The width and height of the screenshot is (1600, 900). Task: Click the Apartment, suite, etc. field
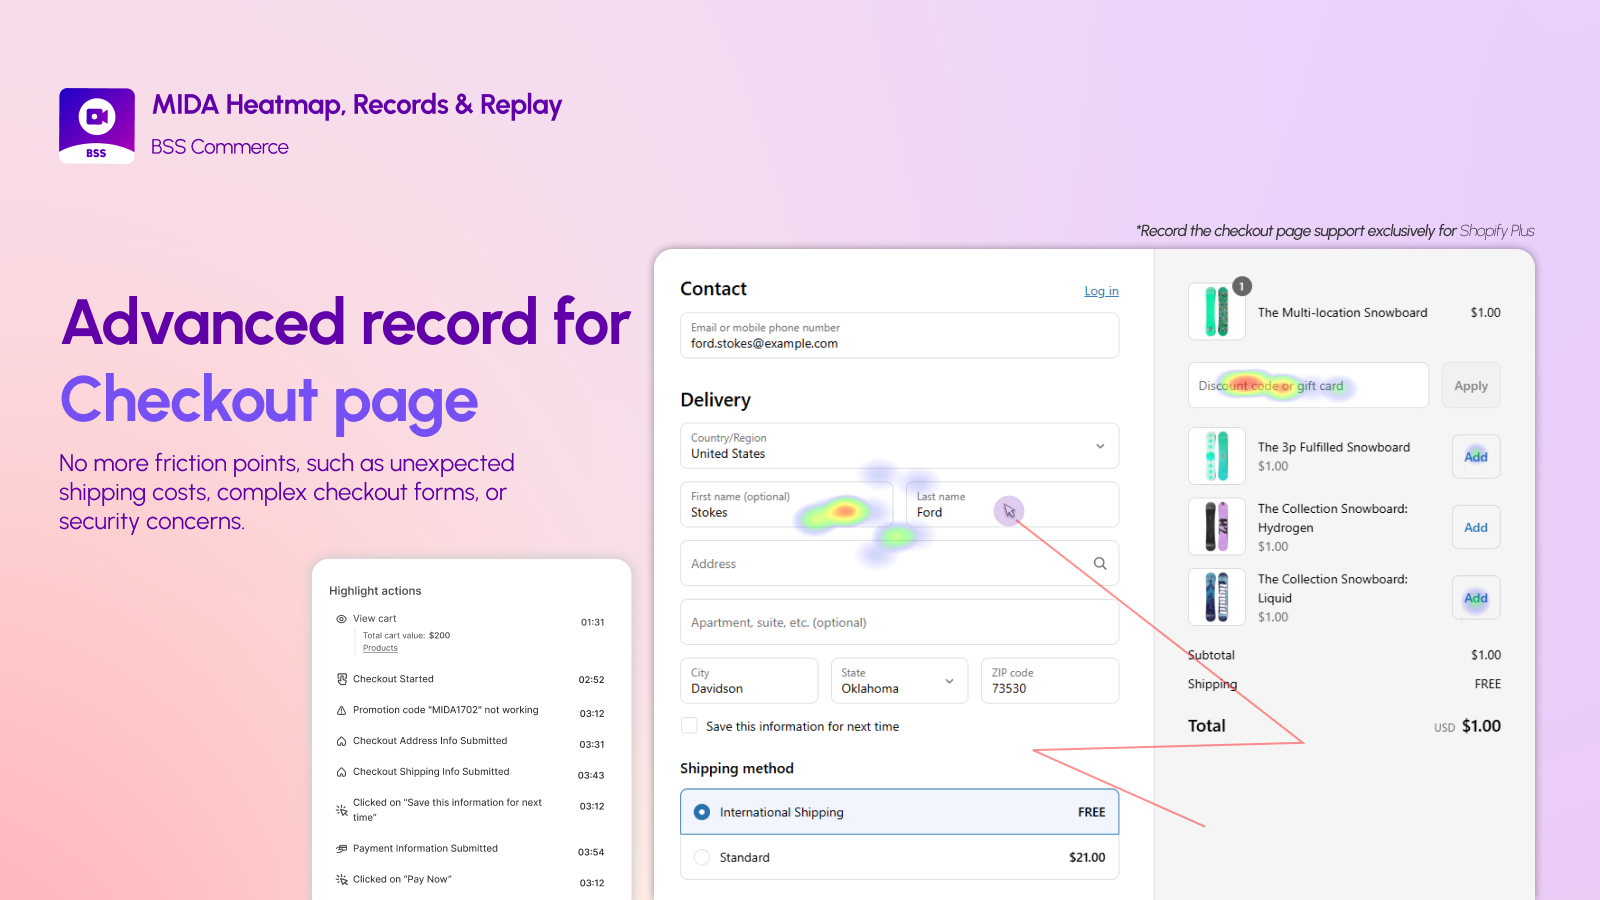click(899, 622)
